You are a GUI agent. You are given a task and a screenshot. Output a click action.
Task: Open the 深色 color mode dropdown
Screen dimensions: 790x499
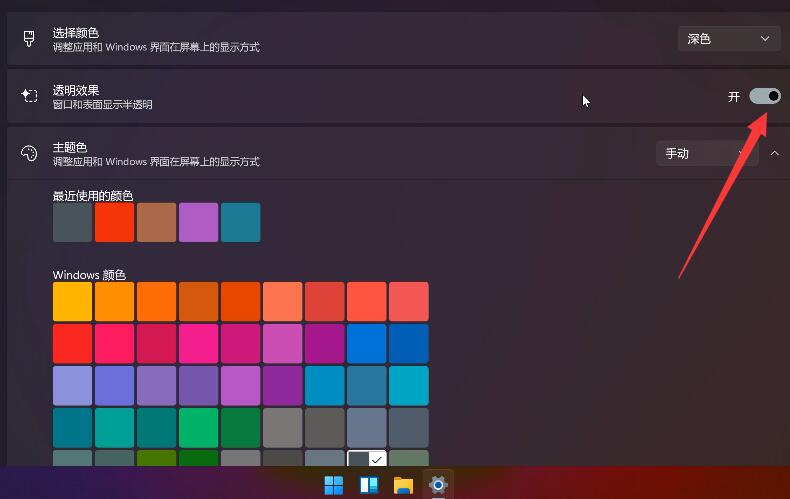click(x=729, y=39)
